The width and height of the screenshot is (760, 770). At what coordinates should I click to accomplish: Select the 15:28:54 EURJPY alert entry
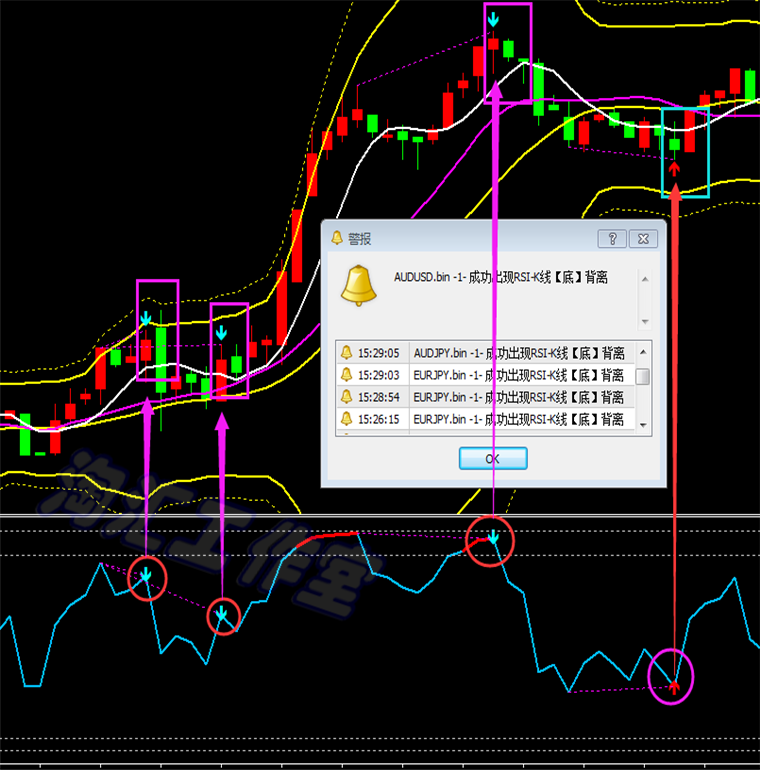click(486, 397)
